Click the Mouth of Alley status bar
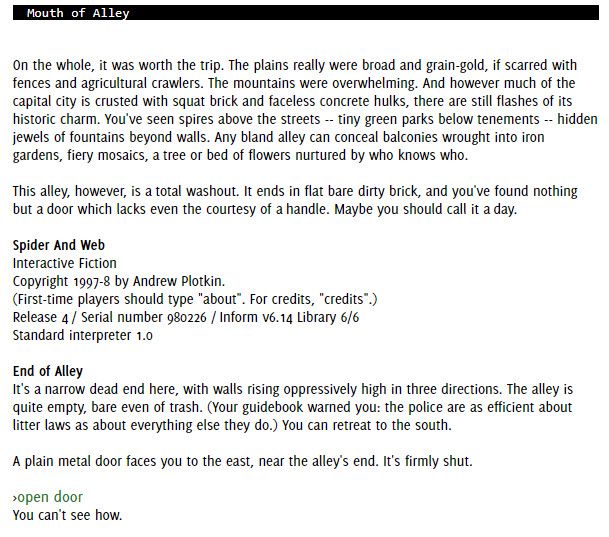 pos(306,13)
